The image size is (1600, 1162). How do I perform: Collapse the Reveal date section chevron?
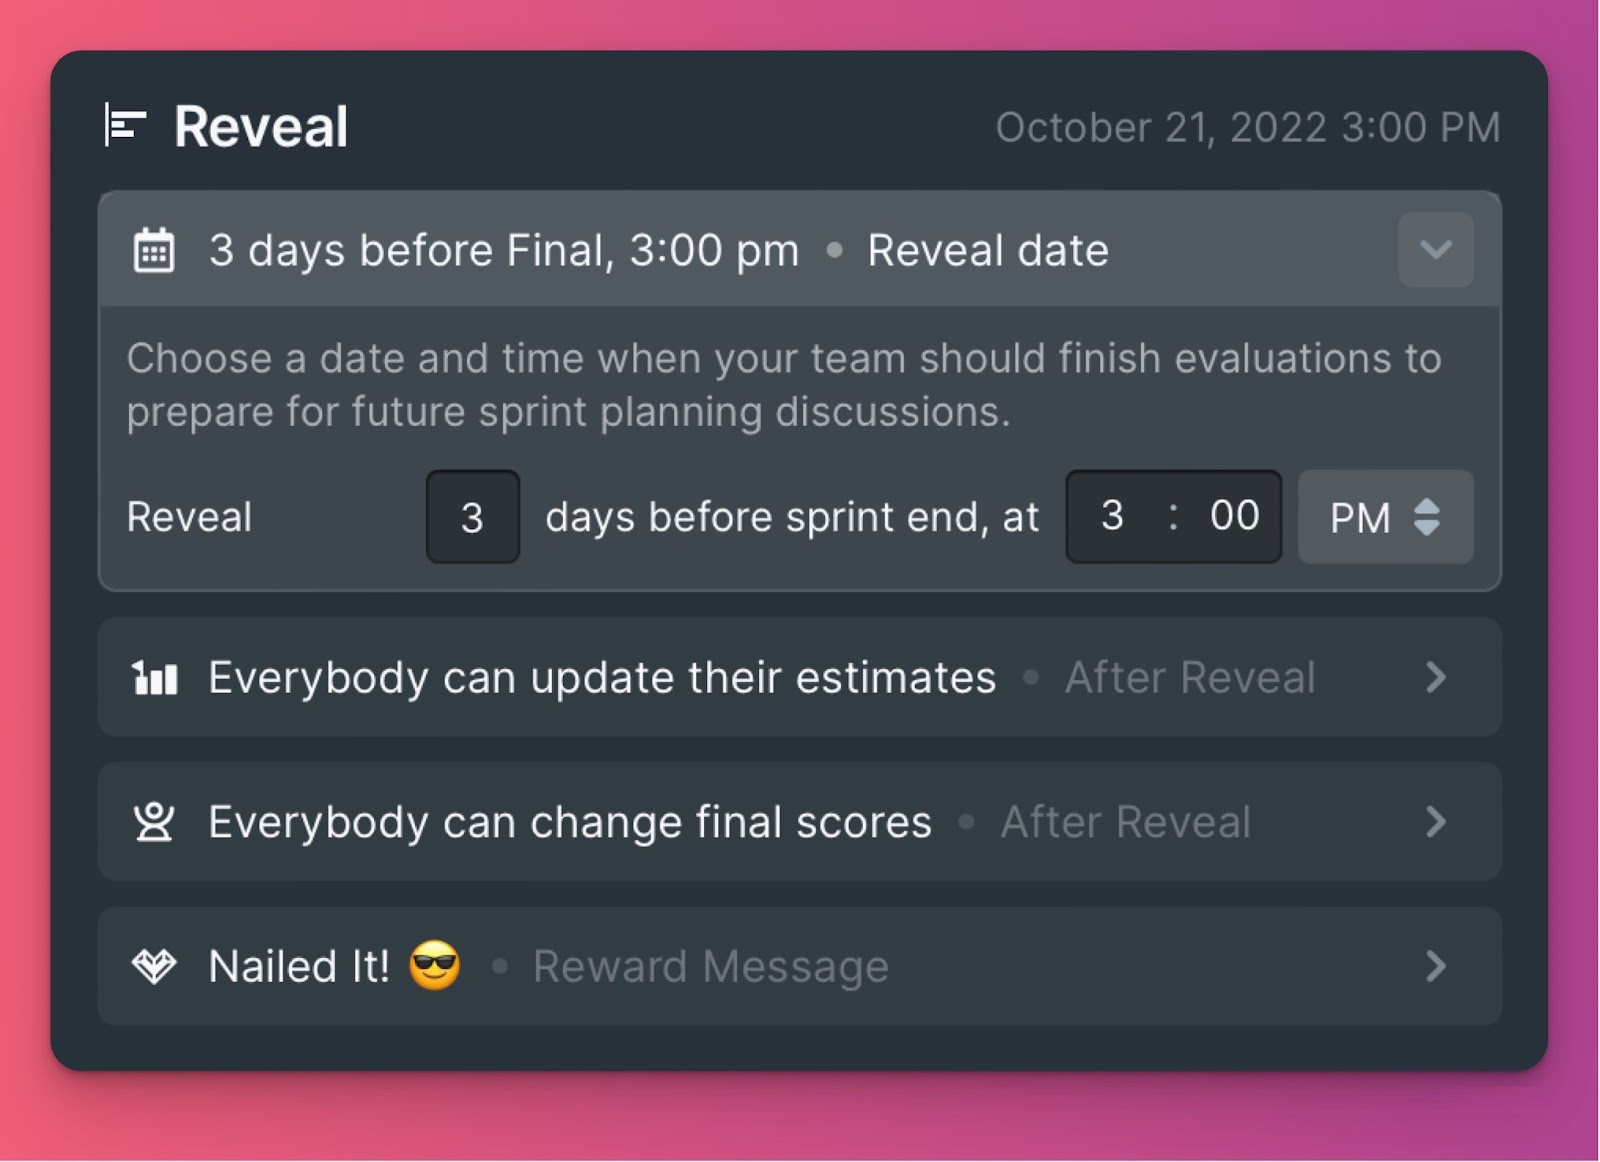click(x=1435, y=250)
